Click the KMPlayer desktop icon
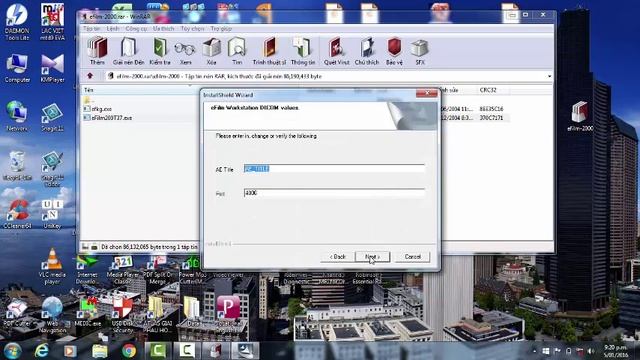This screenshot has height=360, width=640. pyautogui.click(x=52, y=68)
